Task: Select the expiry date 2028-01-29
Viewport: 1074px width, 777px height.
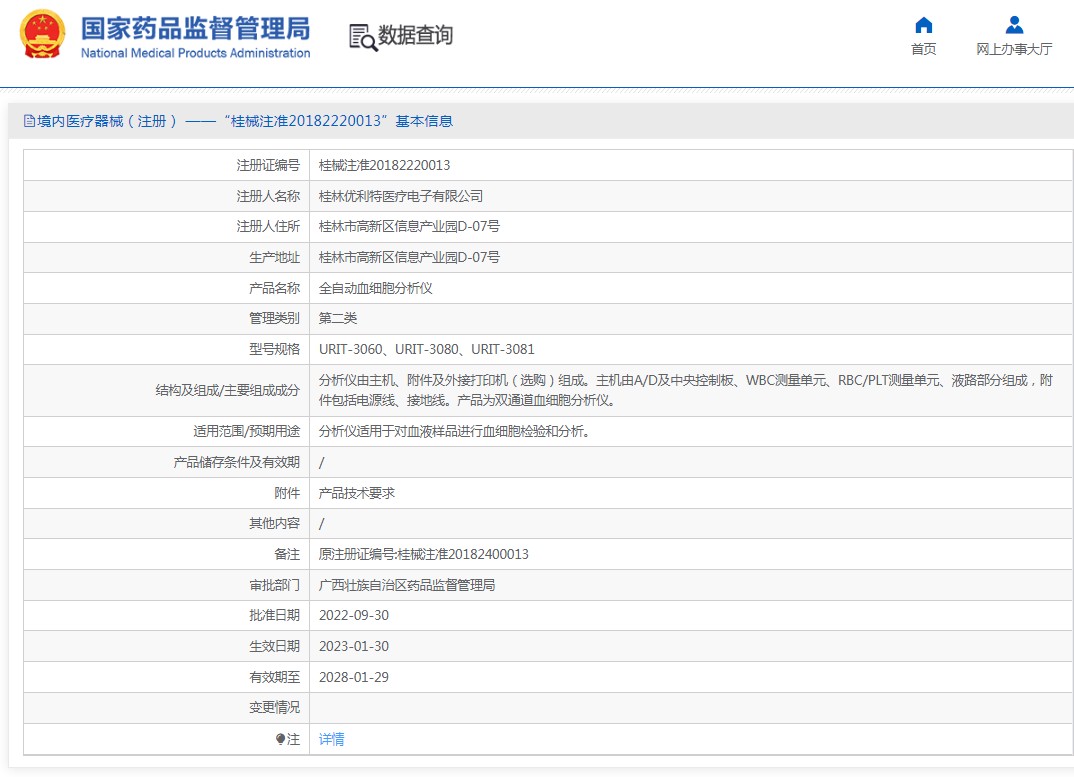Action: click(353, 677)
